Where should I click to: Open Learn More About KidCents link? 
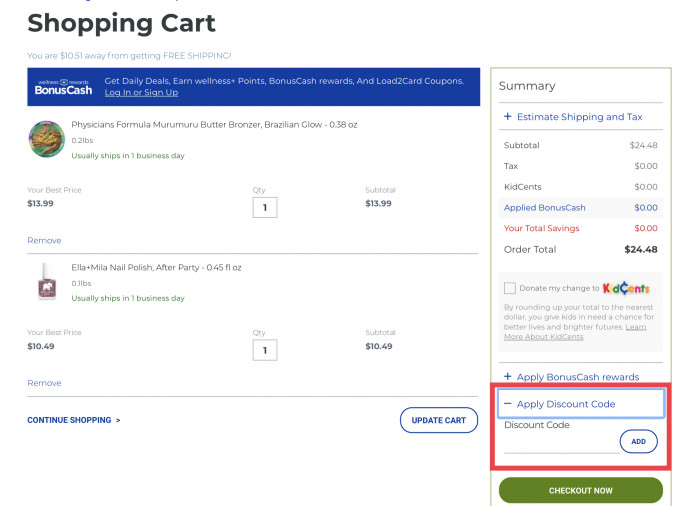click(575, 332)
